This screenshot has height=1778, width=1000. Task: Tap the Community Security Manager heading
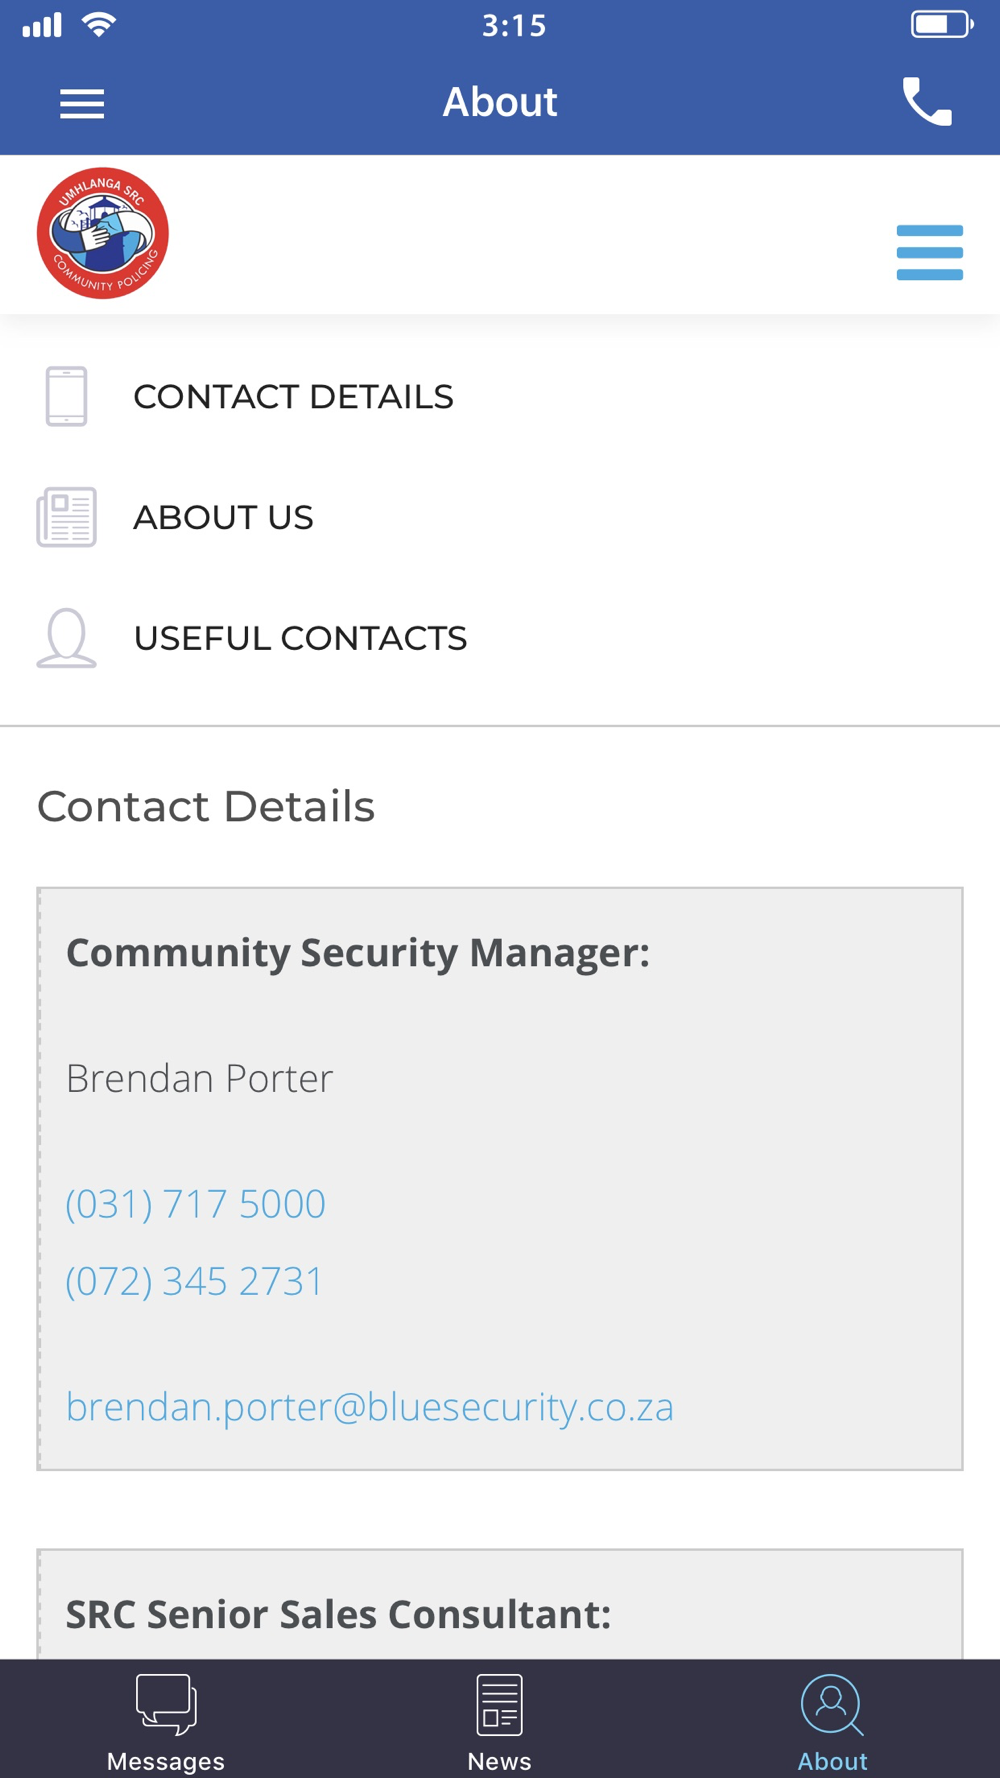point(357,953)
